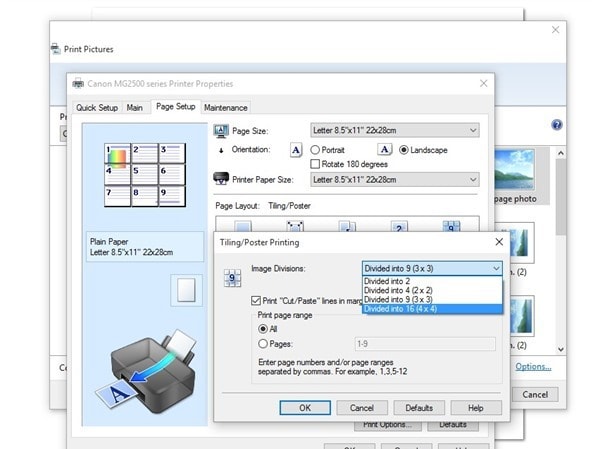Switch to Main tab
Screen dimensions: 600x449
(134, 108)
